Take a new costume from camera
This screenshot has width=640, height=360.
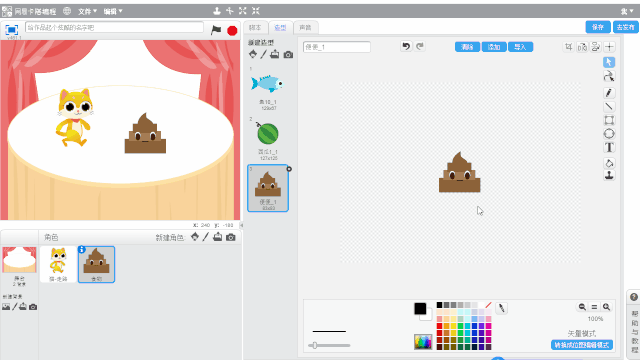[x=288, y=55]
